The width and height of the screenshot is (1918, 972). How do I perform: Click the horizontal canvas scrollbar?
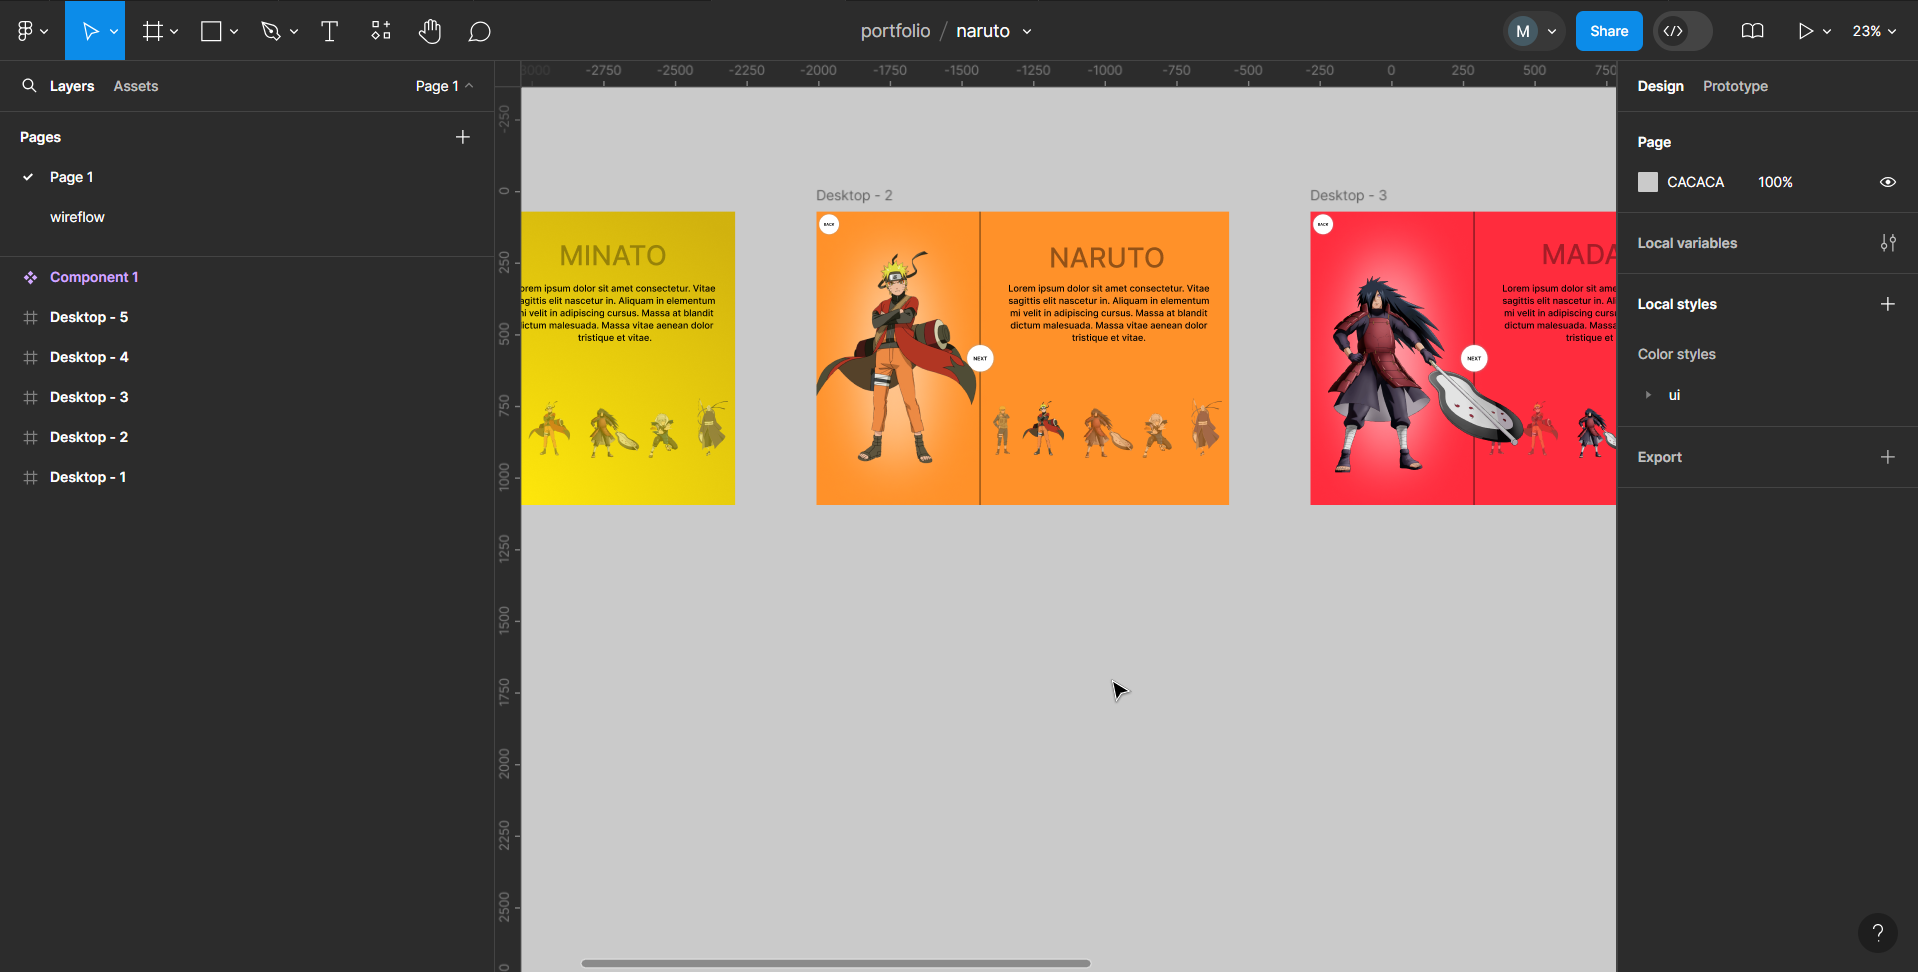click(836, 964)
